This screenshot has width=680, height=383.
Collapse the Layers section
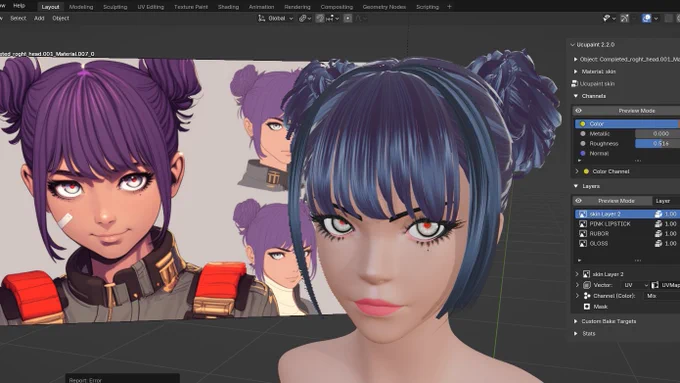576,186
